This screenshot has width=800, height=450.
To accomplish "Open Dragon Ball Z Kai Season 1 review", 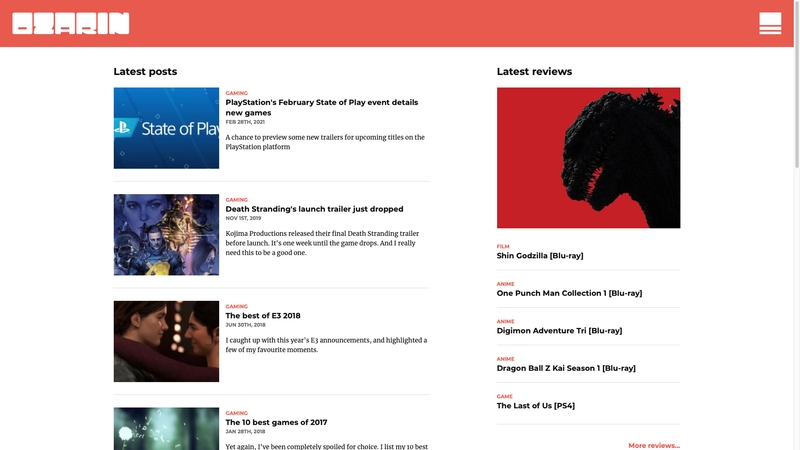I will click(566, 368).
